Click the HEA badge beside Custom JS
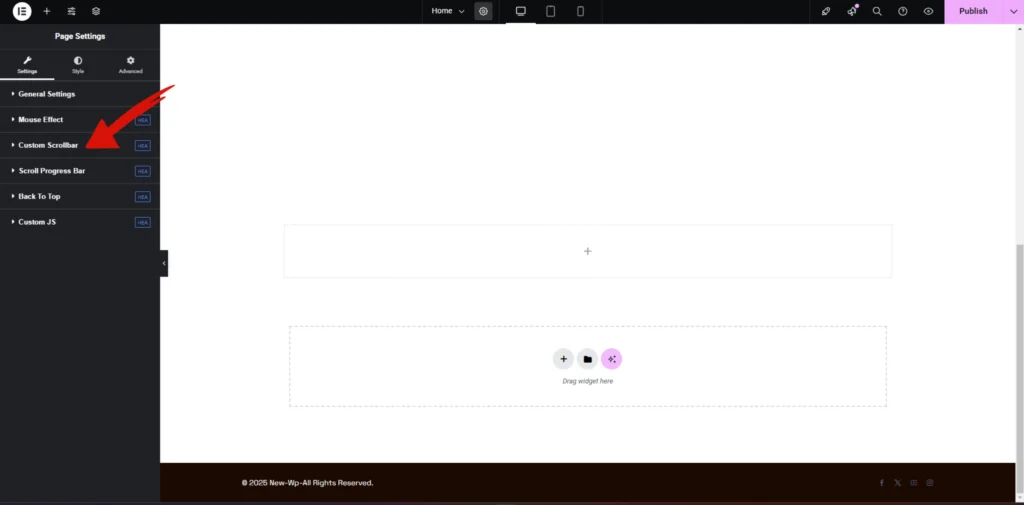The height and width of the screenshot is (505, 1024). coord(142,222)
